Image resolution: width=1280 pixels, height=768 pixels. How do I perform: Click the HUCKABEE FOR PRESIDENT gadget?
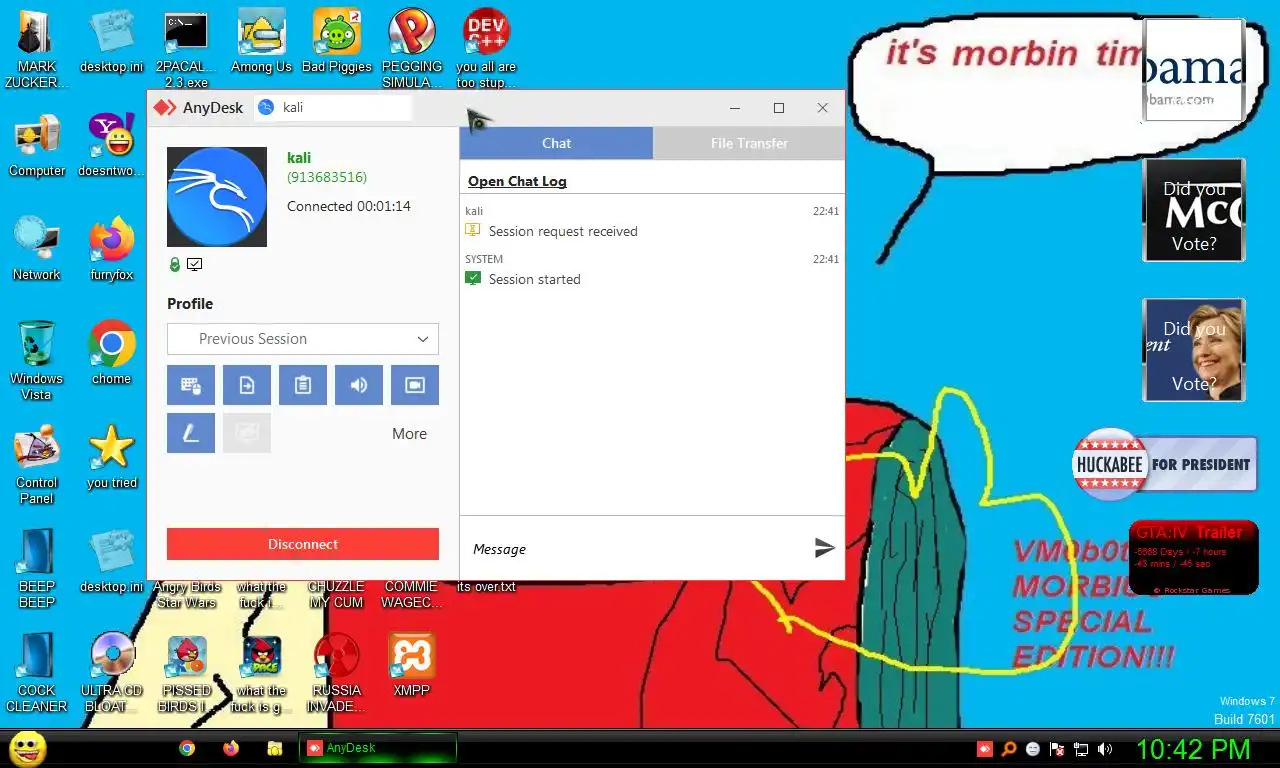1164,464
